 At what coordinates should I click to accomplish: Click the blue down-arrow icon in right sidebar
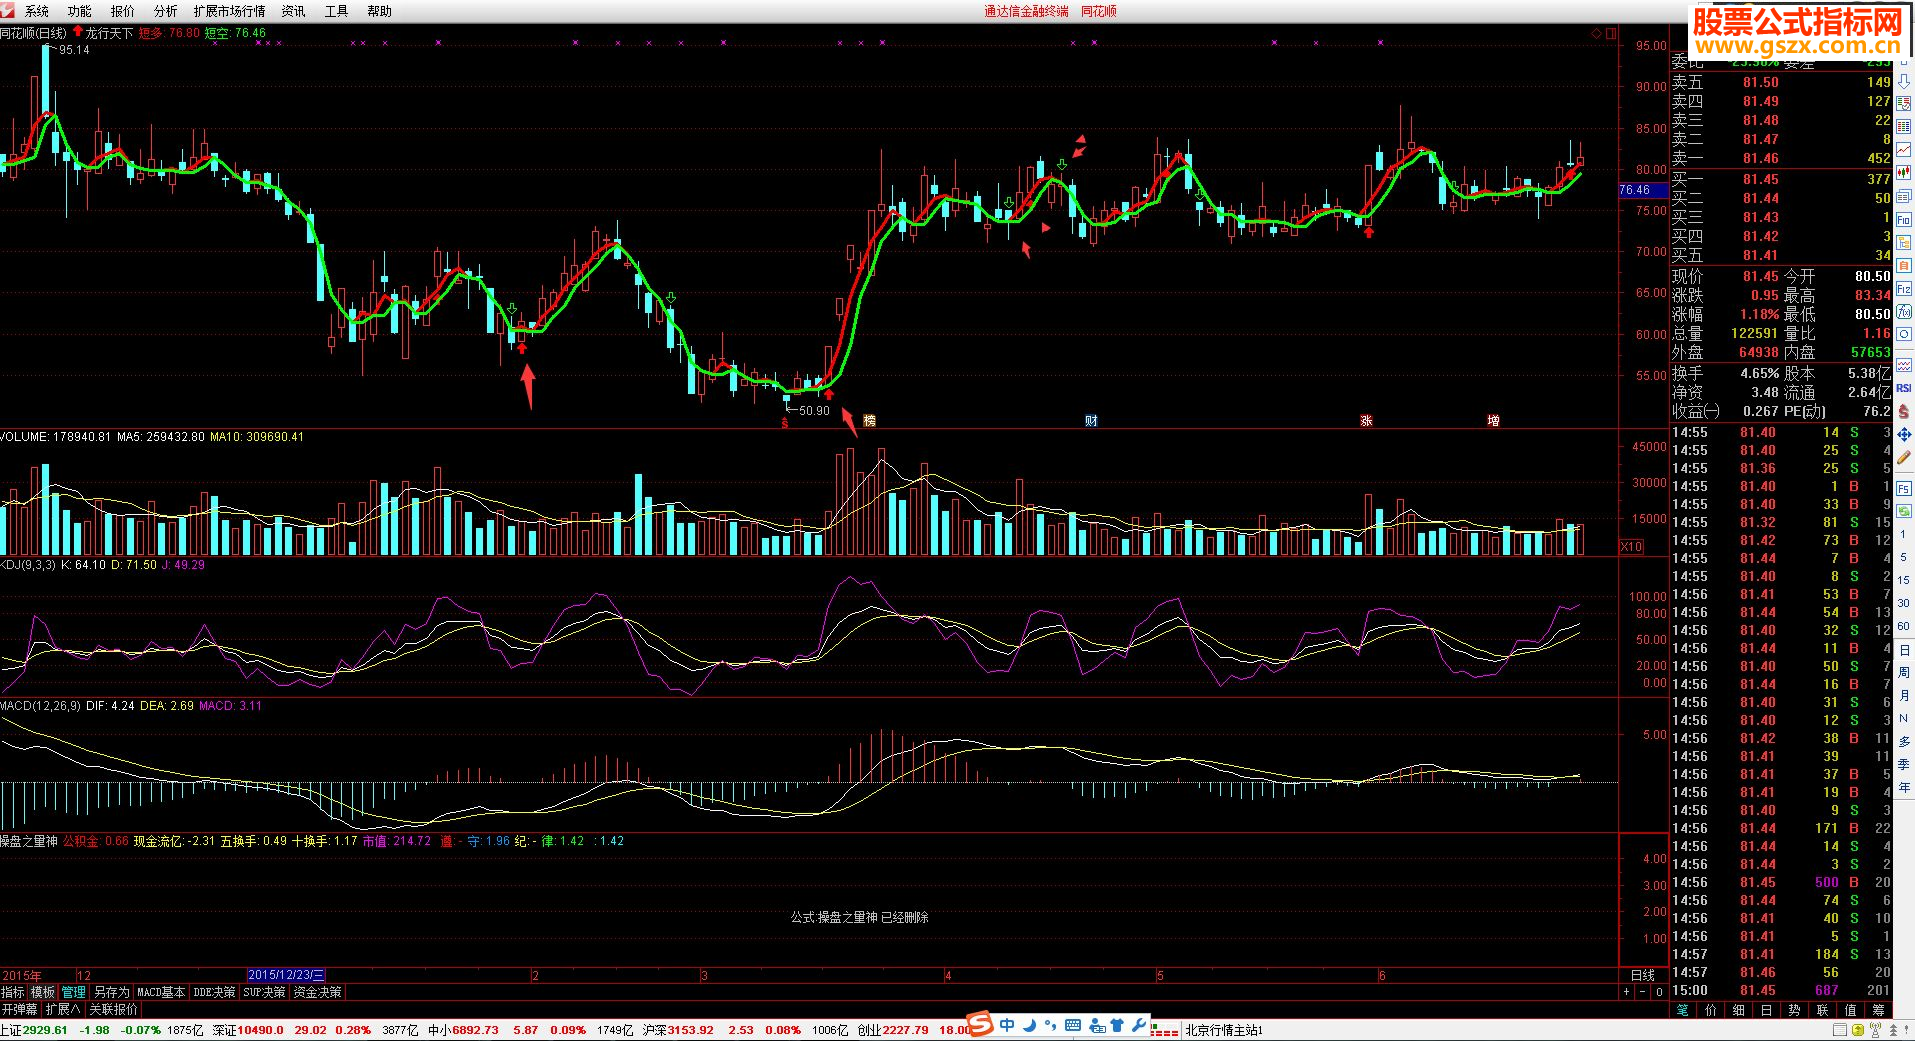(x=1903, y=82)
